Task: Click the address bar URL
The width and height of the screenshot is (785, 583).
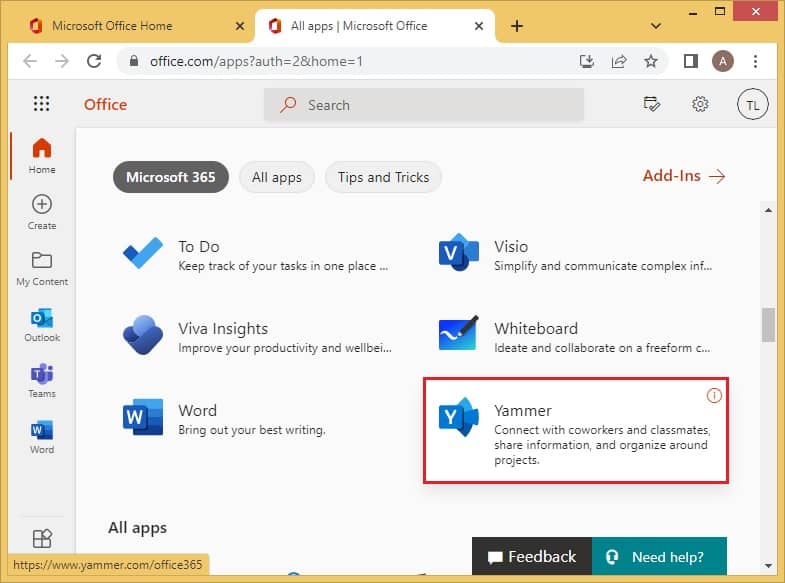Action: coord(256,61)
